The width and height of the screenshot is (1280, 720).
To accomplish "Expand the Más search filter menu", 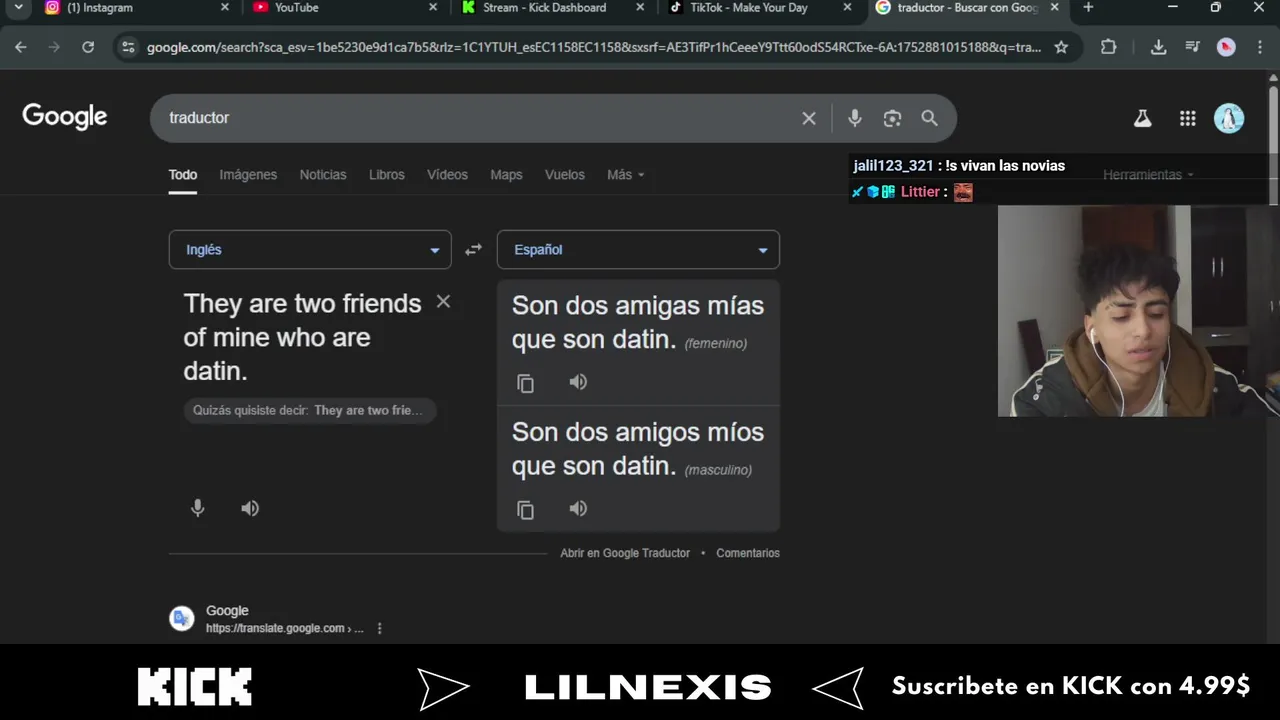I will pyautogui.click(x=626, y=175).
